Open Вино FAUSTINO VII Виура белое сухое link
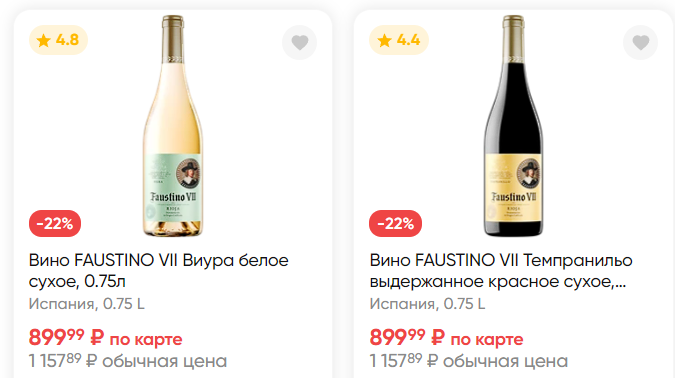This screenshot has height=378, width=675. click(158, 271)
